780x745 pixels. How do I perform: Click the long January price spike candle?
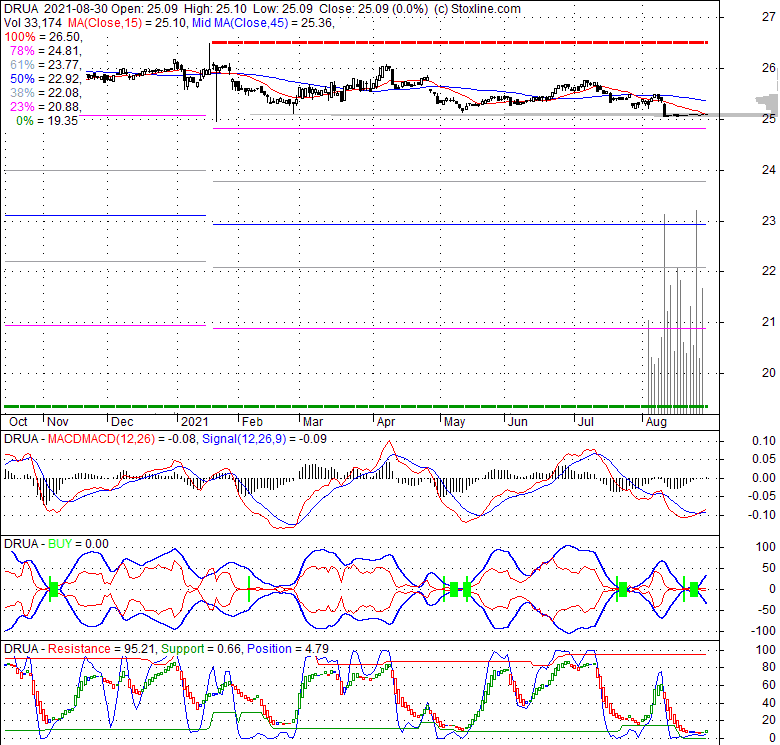click(x=216, y=90)
